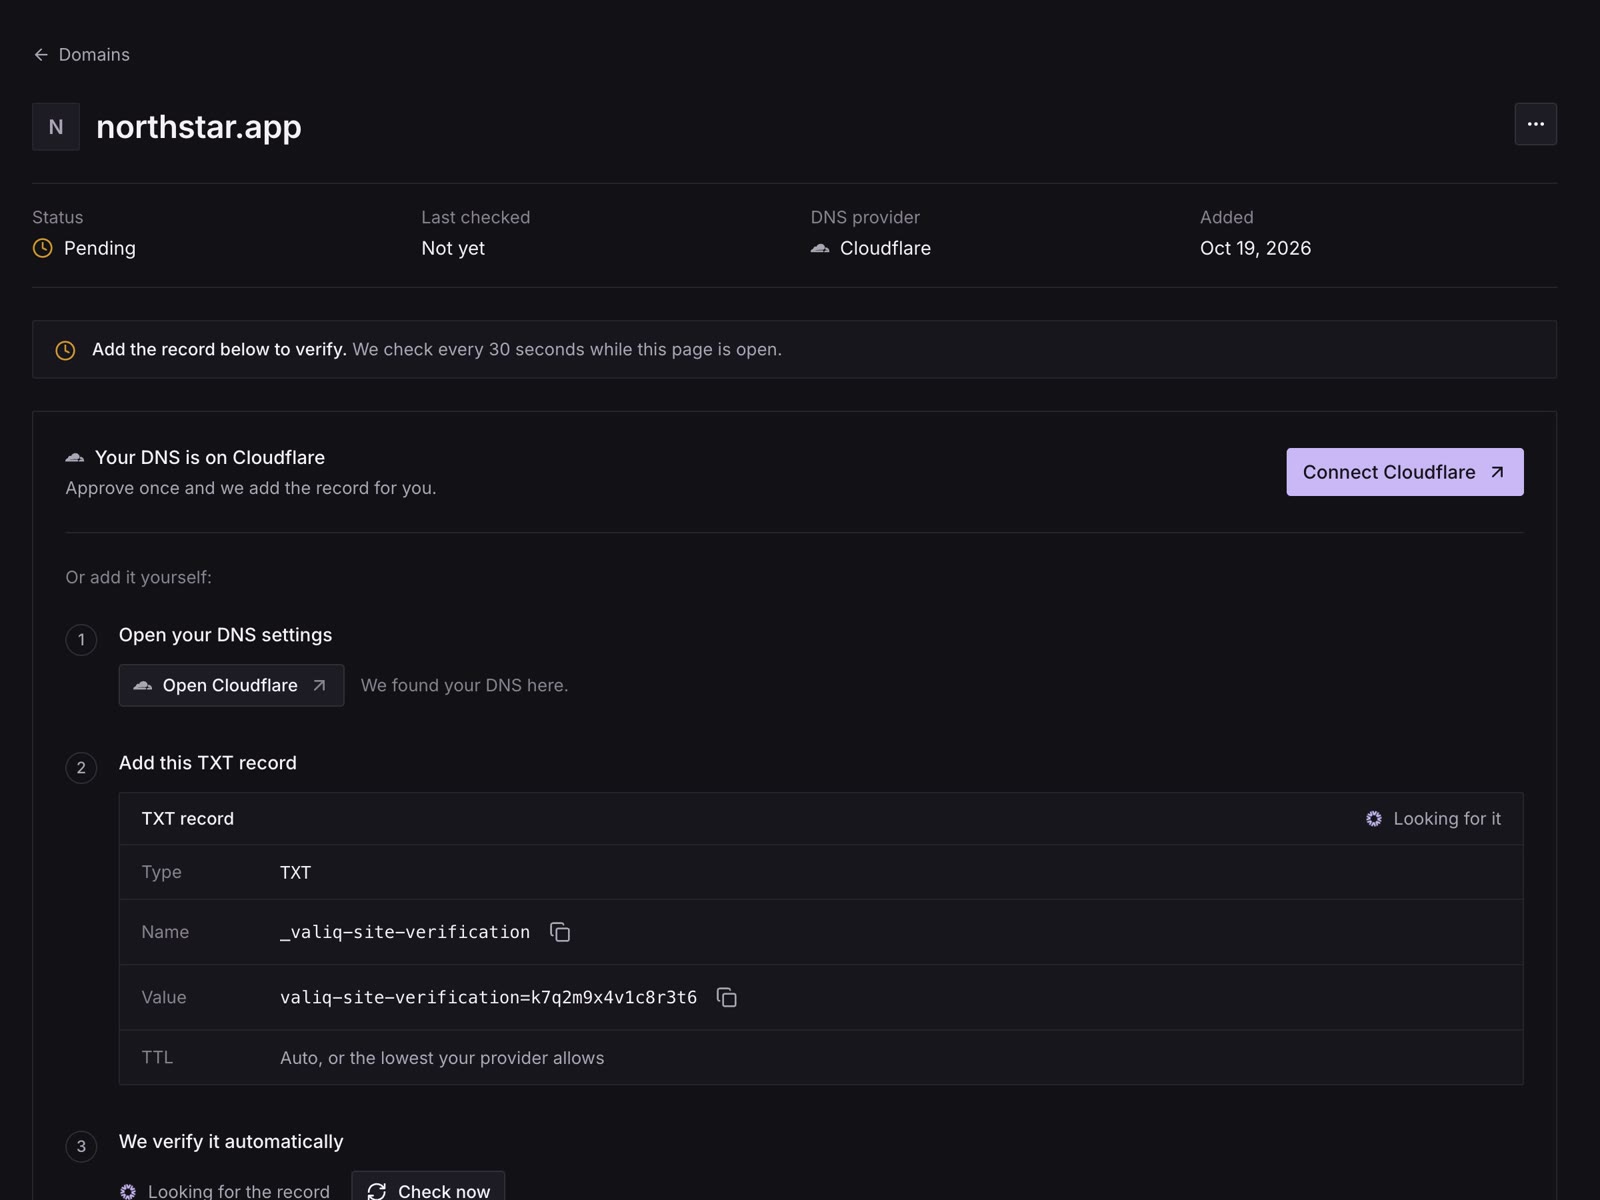Click the 'Pending' status text
The image size is (1600, 1200).
[x=100, y=248]
